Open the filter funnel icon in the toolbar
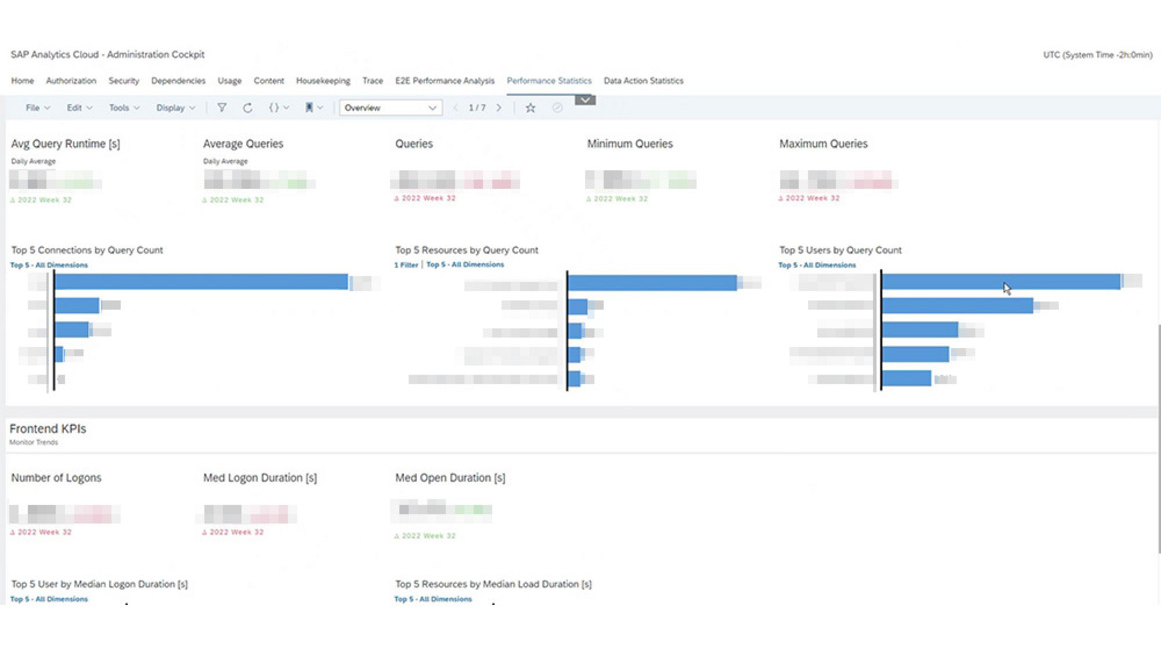 [x=221, y=108]
